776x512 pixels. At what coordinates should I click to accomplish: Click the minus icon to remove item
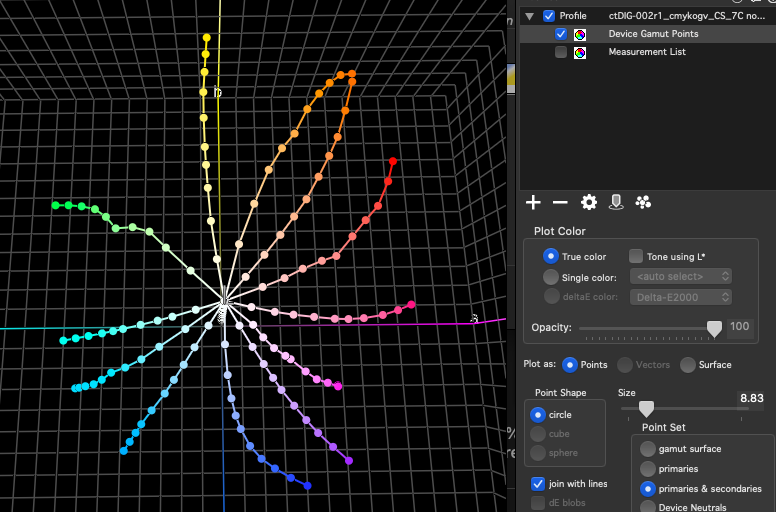pos(560,203)
